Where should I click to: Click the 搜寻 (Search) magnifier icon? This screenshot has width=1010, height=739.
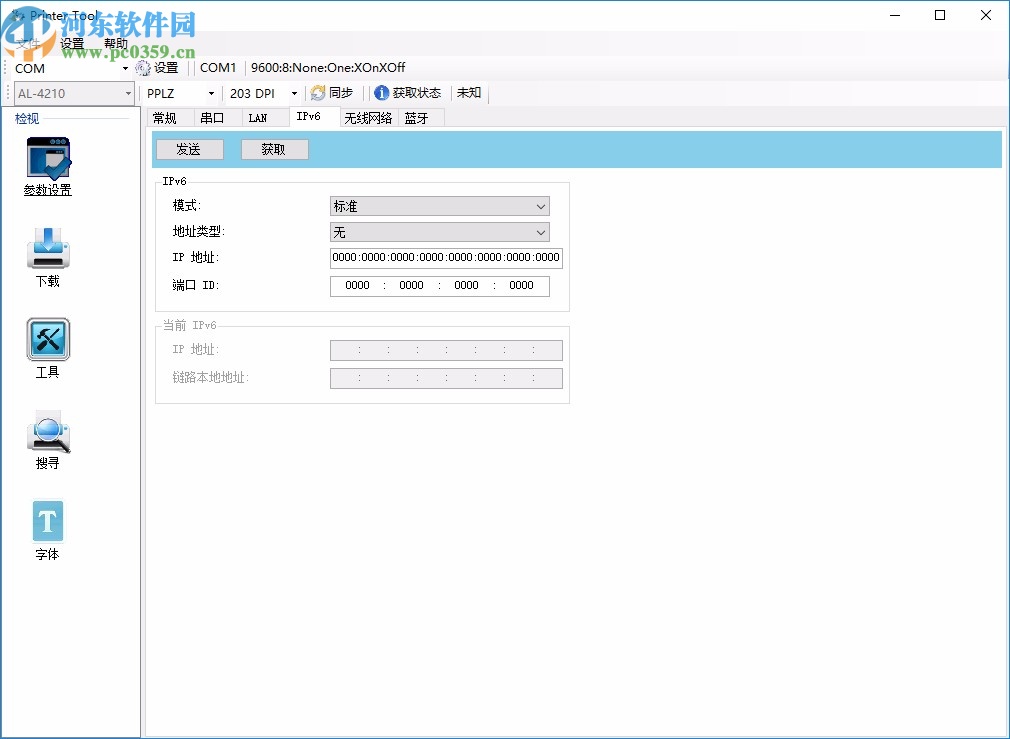pyautogui.click(x=46, y=432)
